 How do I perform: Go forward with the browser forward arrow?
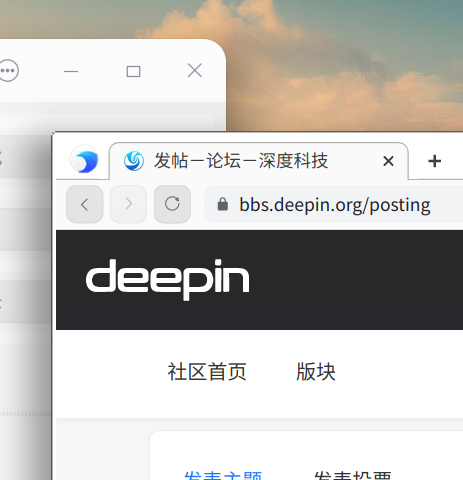click(x=129, y=204)
